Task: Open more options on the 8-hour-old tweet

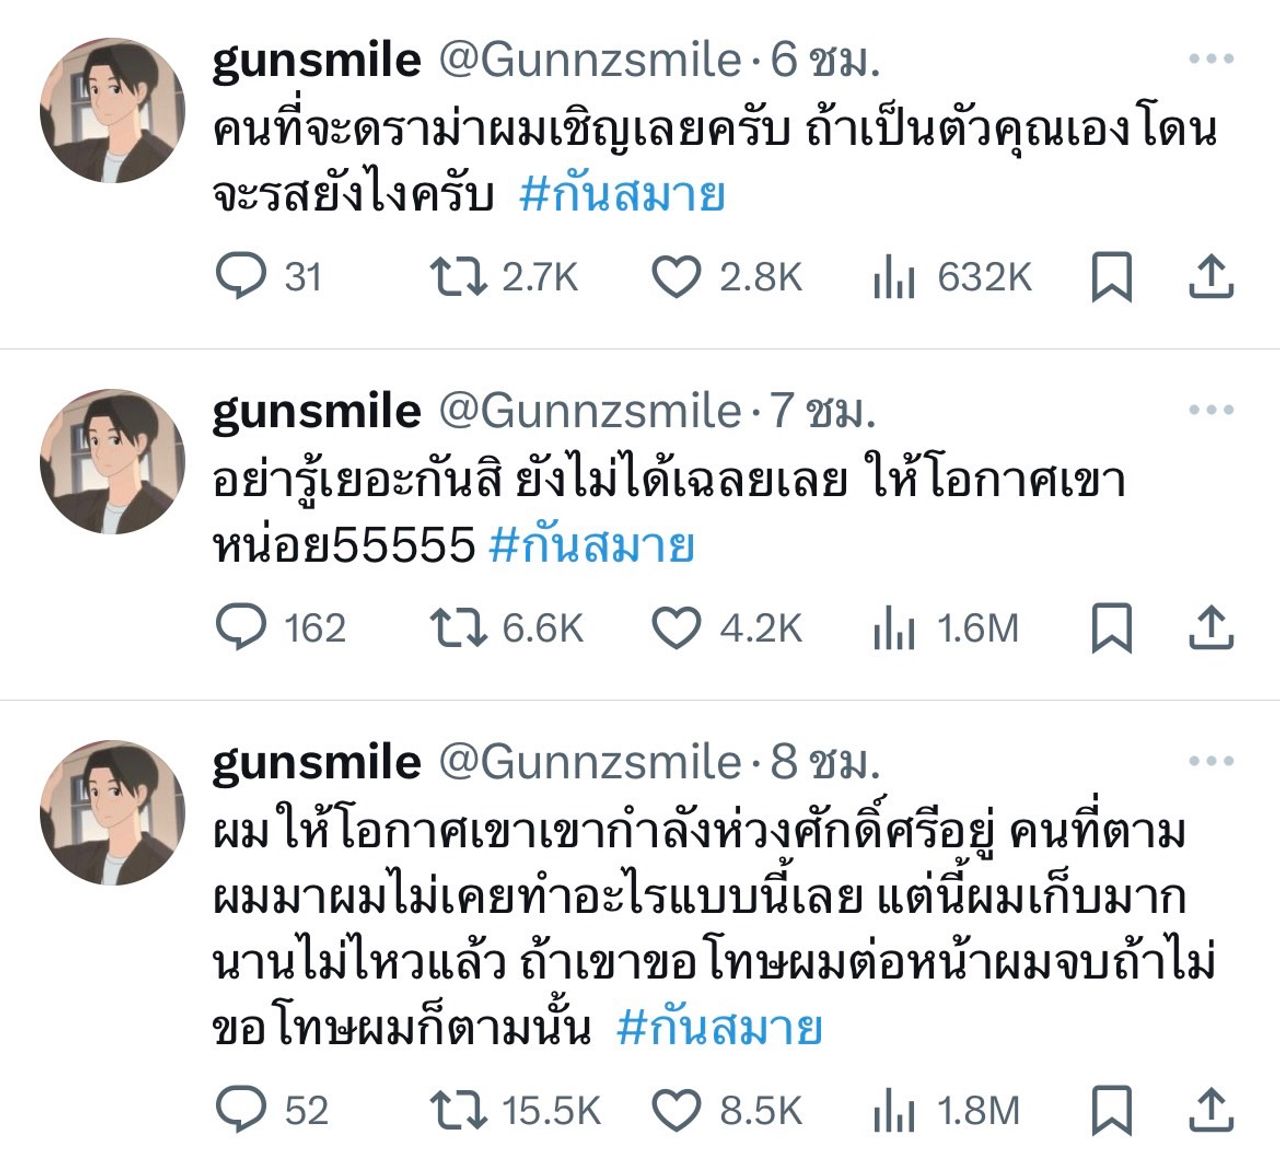Action: [1211, 761]
